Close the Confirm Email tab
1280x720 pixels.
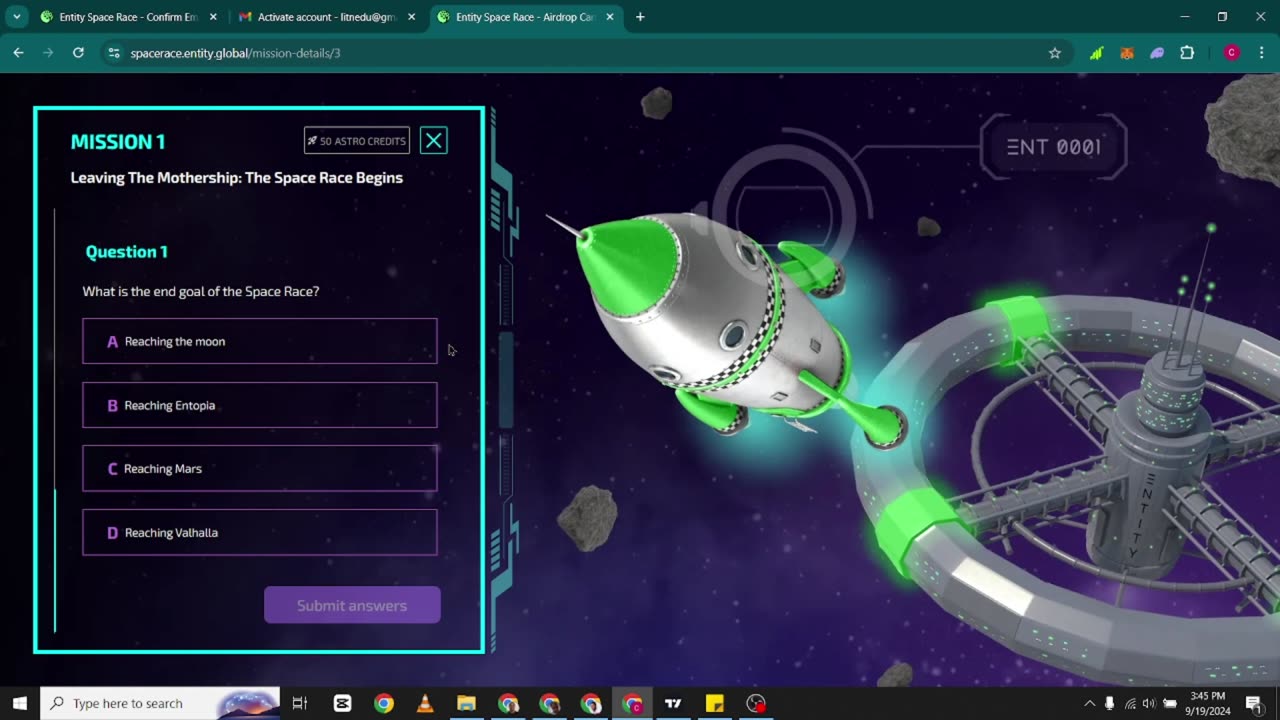(213, 17)
